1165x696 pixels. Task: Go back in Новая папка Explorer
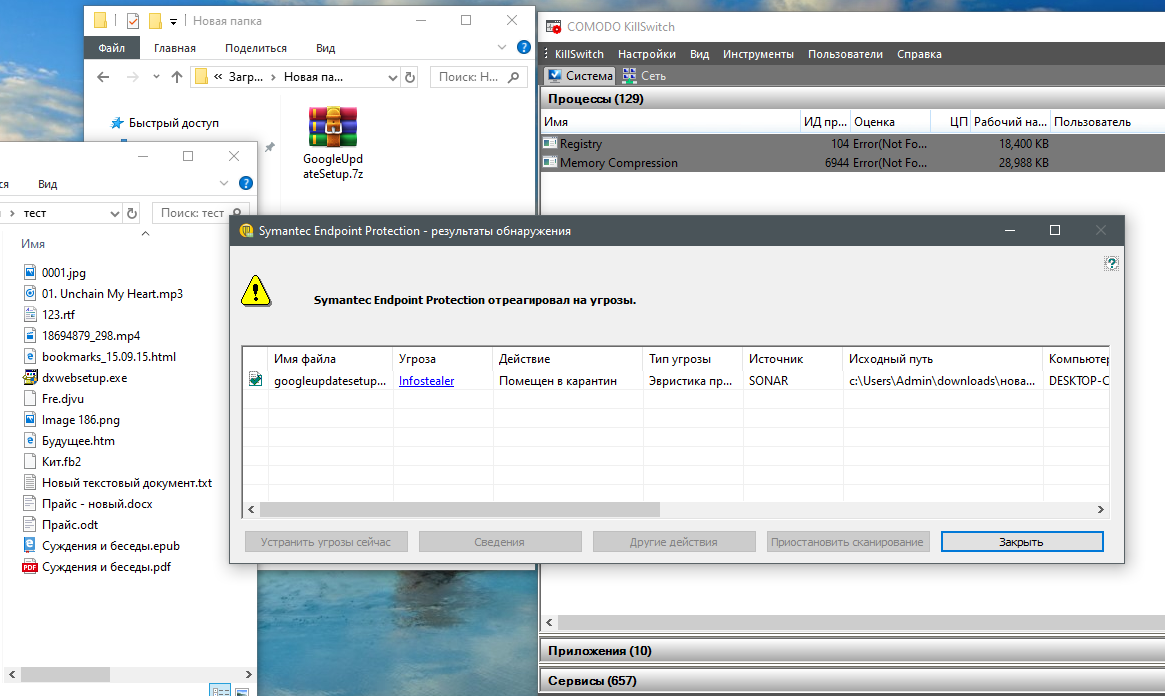pyautogui.click(x=103, y=77)
